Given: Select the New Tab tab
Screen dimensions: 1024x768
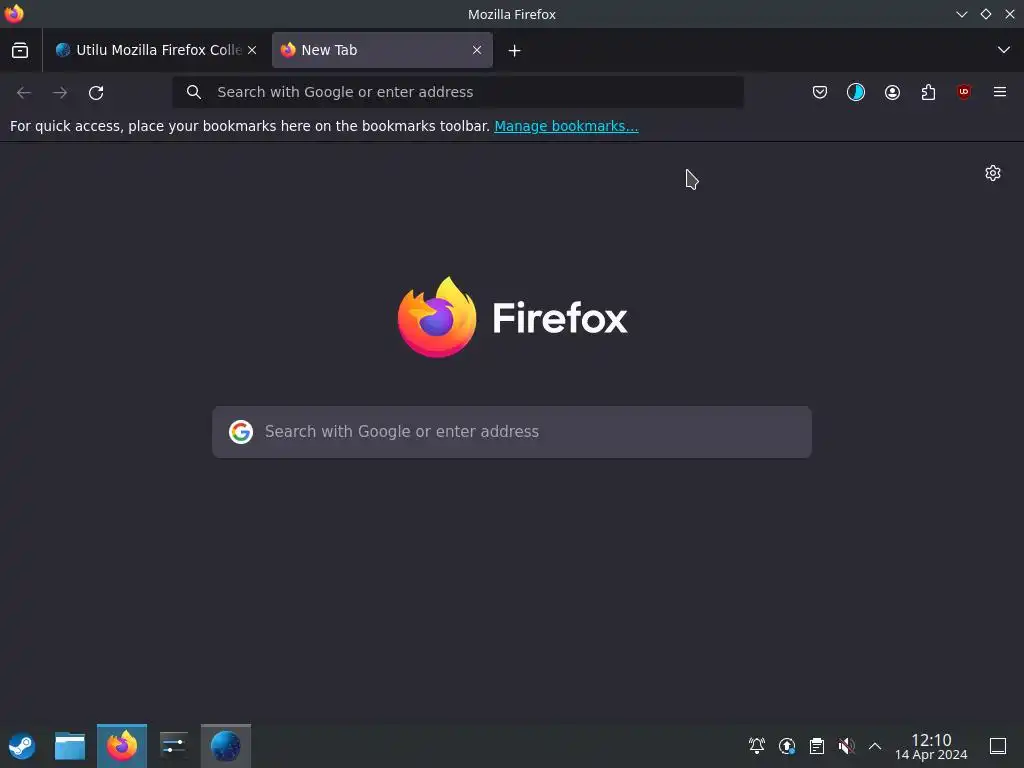Looking at the screenshot, I should click(x=382, y=50).
